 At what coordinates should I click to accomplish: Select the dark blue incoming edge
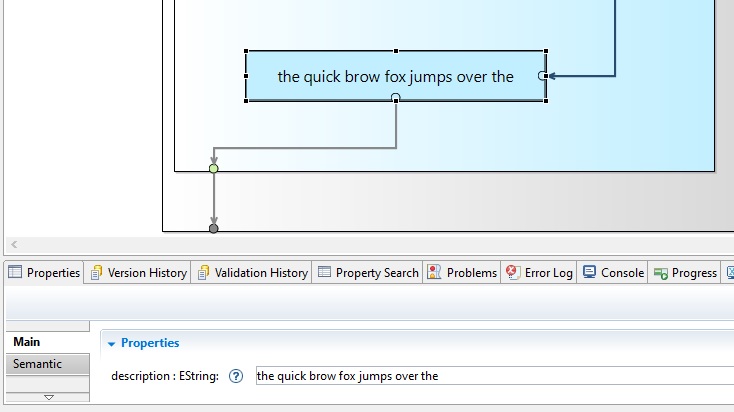tap(615, 37)
